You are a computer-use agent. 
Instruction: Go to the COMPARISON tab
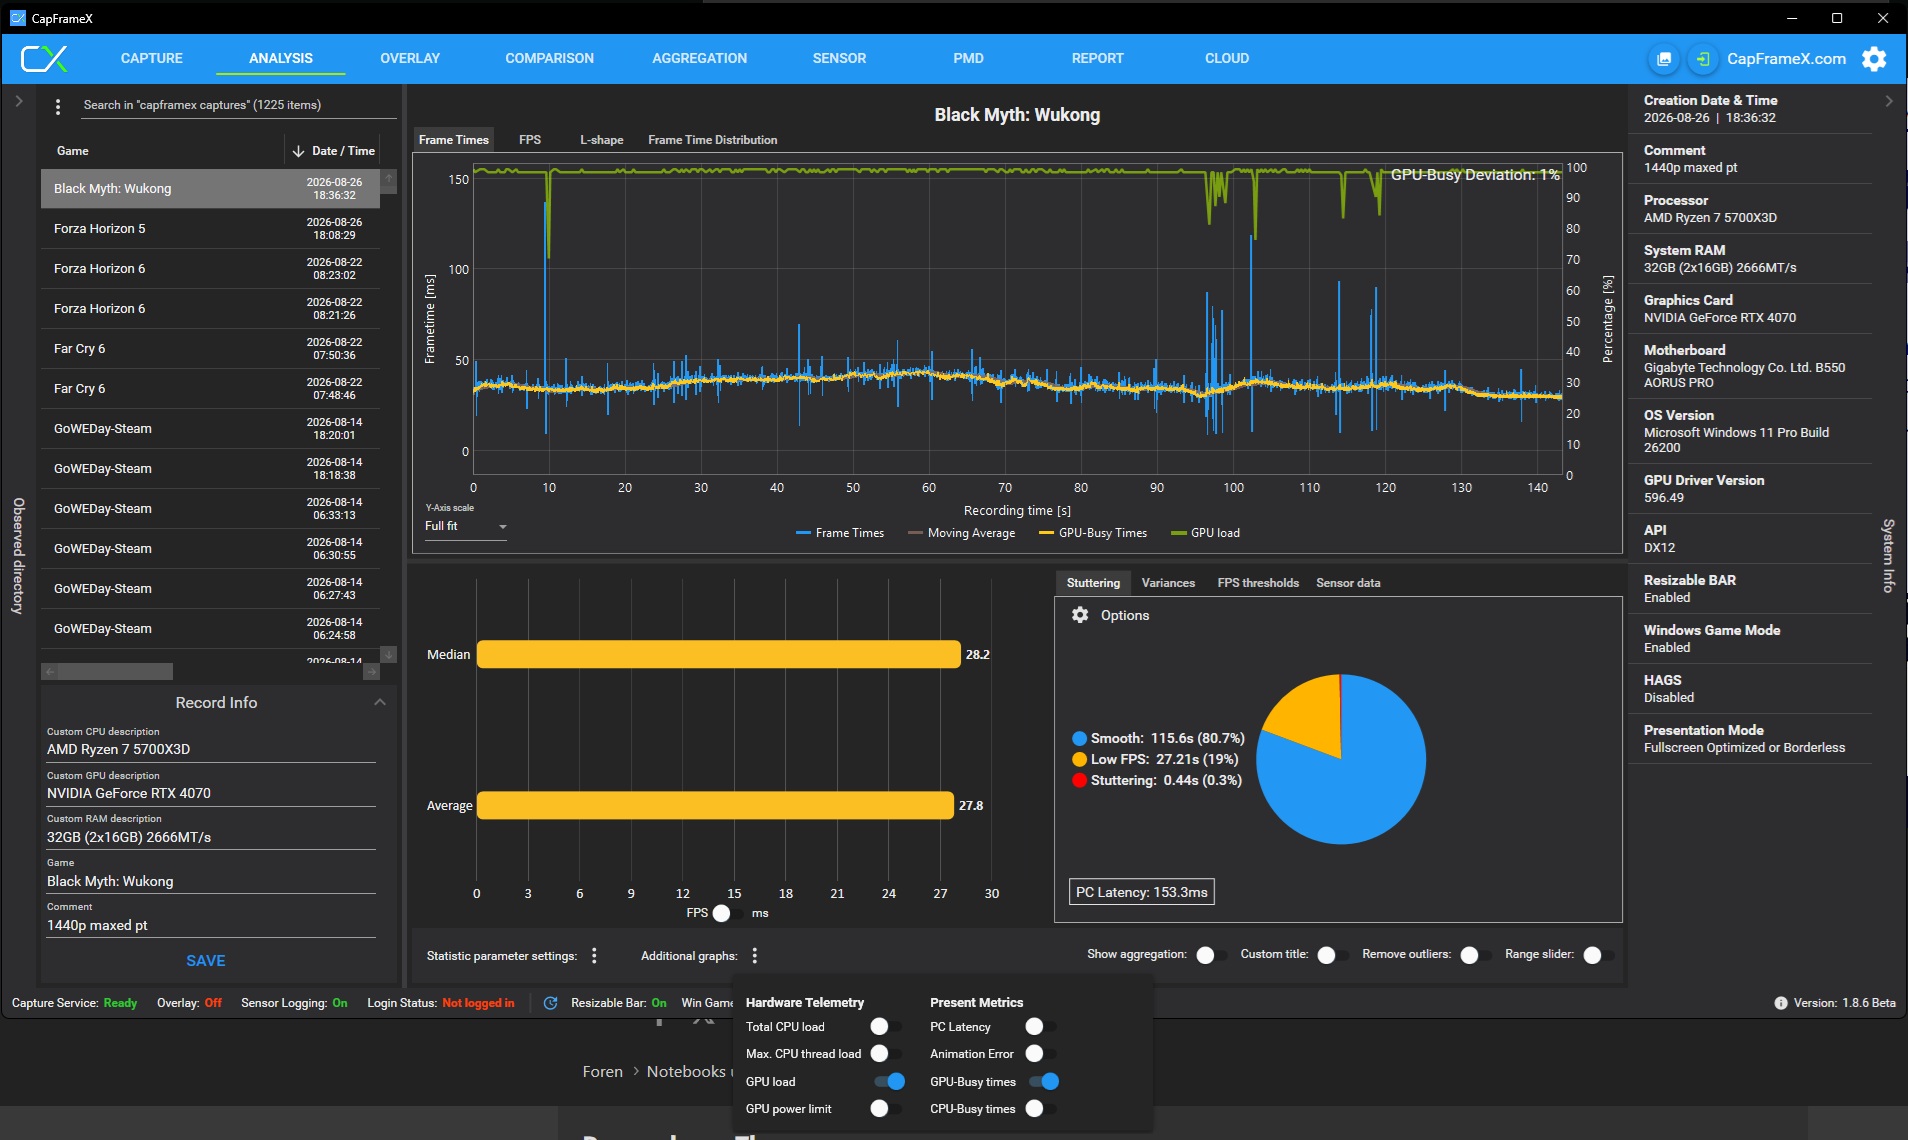[550, 58]
